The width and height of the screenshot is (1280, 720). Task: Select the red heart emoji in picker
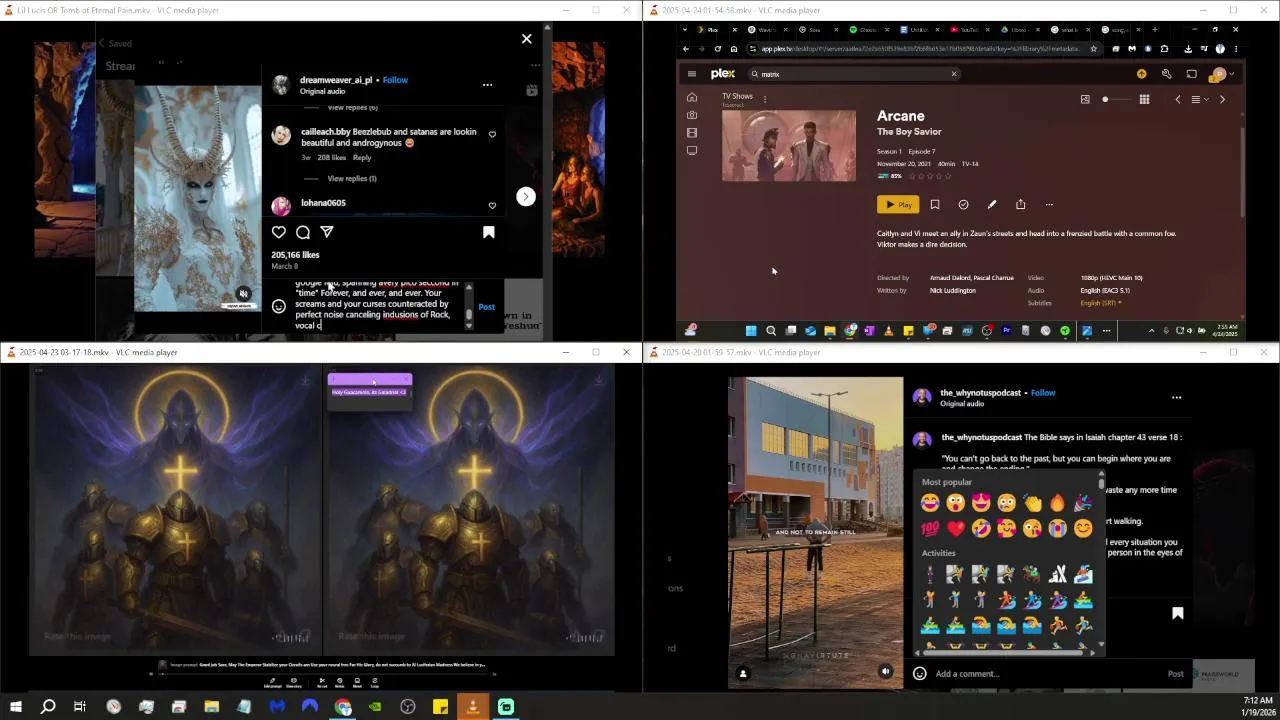click(955, 528)
